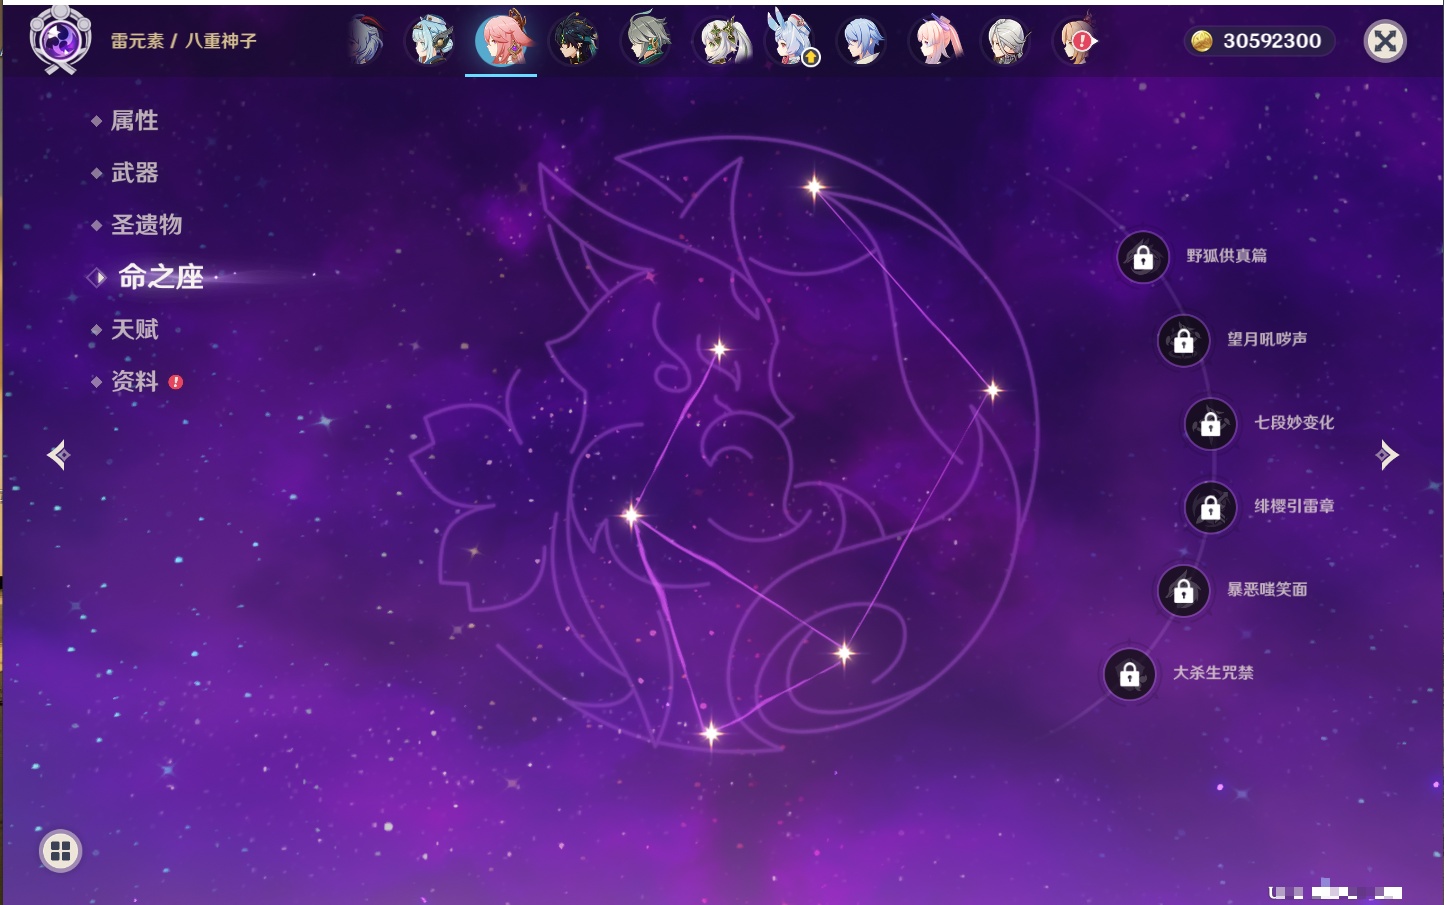Open locked constellation 暴恶嗤笑面
The image size is (1444, 905).
pos(1183,591)
